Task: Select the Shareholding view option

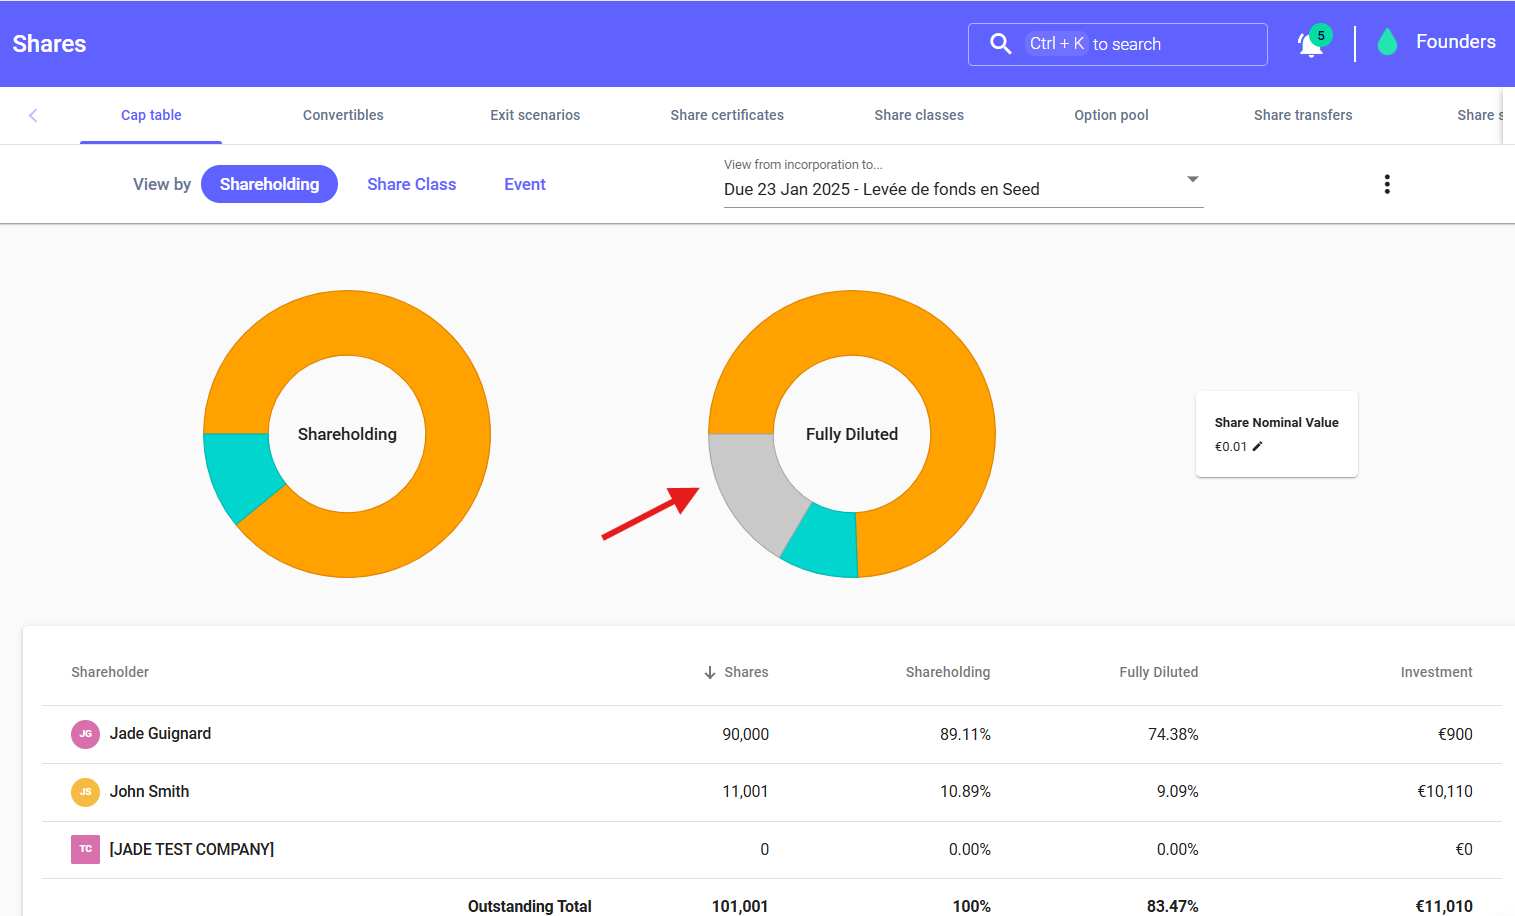Action: point(269,184)
